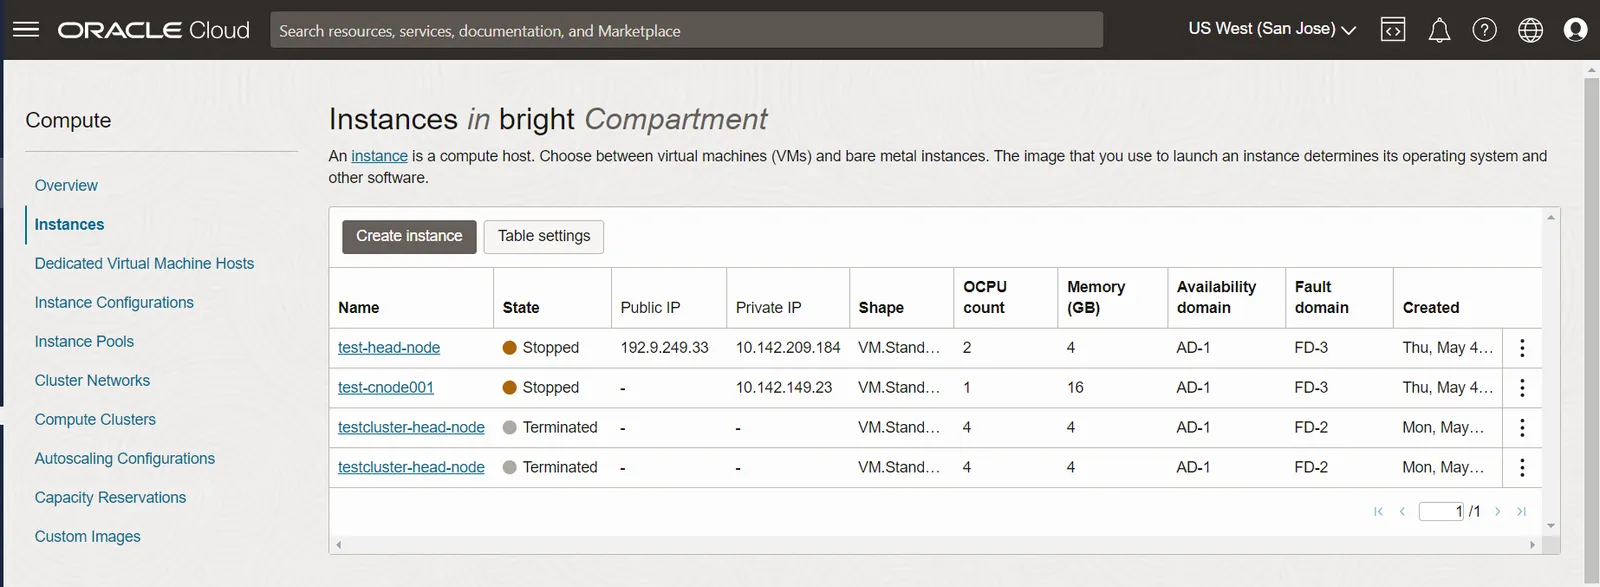Open Compute Clusters
Screen dimensions: 1600x587
(95, 420)
